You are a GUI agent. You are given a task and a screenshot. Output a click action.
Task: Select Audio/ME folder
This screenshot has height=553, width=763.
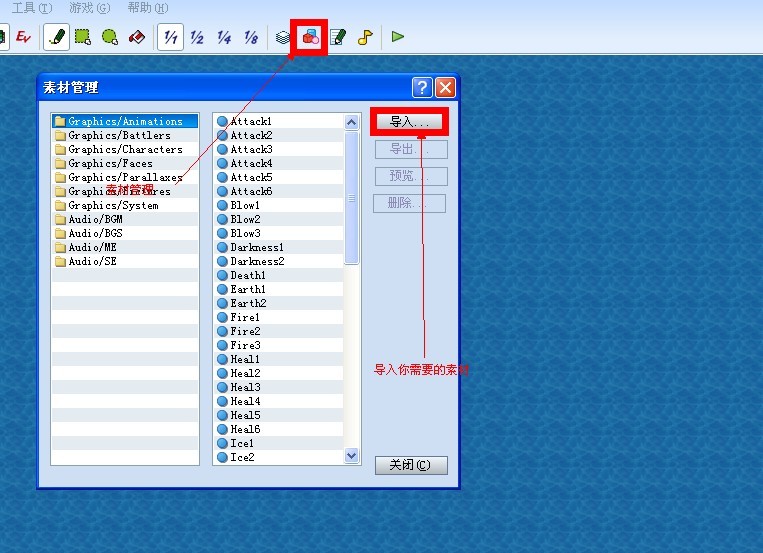pyautogui.click(x=125, y=247)
